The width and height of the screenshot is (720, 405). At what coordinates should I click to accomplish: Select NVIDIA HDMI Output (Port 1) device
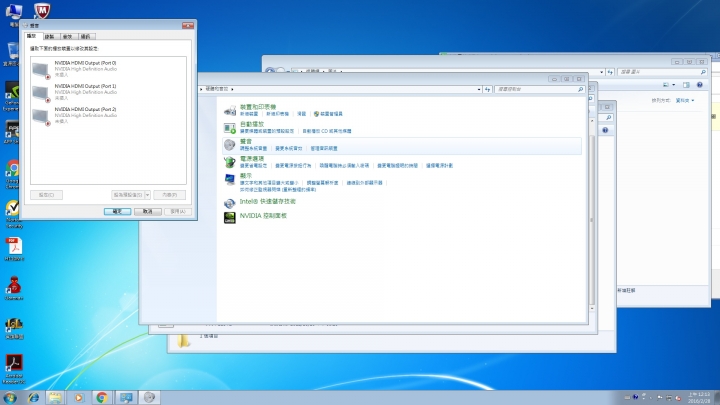[108, 92]
